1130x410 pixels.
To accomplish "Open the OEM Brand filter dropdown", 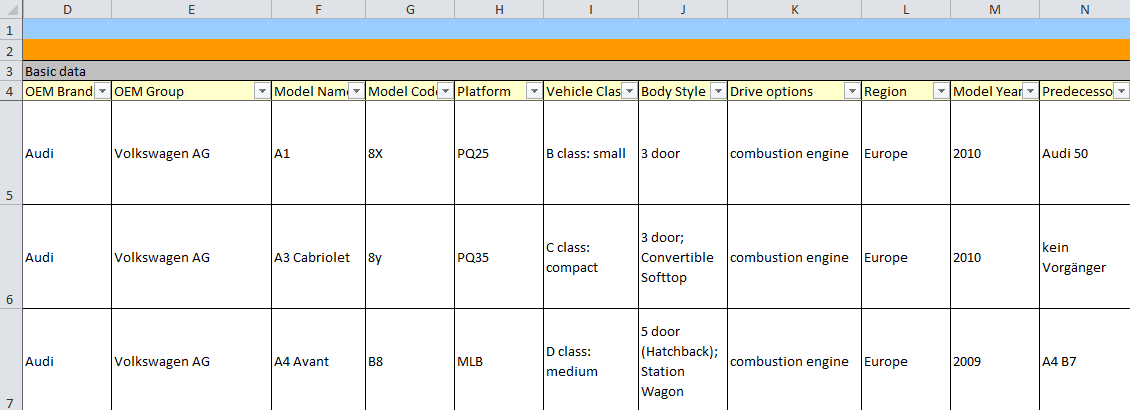I will pyautogui.click(x=102, y=92).
